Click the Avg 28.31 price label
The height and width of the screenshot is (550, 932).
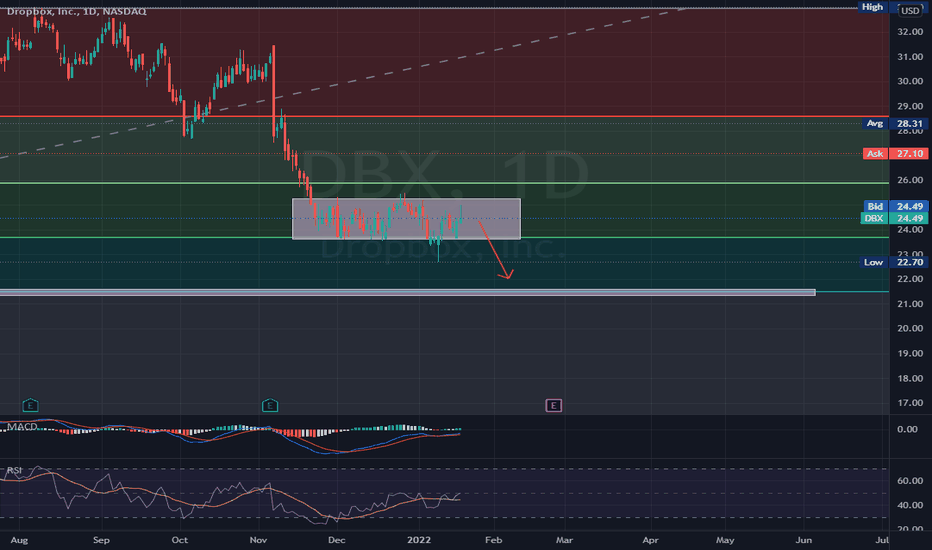pyautogui.click(x=895, y=124)
